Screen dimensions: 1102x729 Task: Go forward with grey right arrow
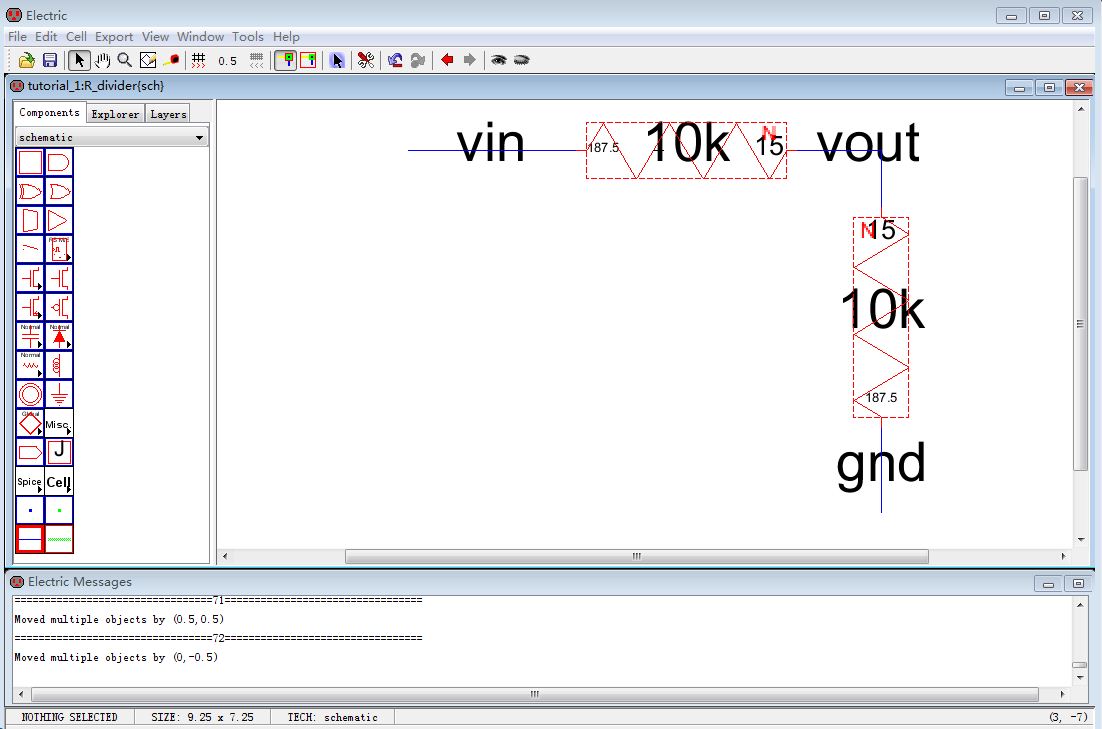coord(469,60)
